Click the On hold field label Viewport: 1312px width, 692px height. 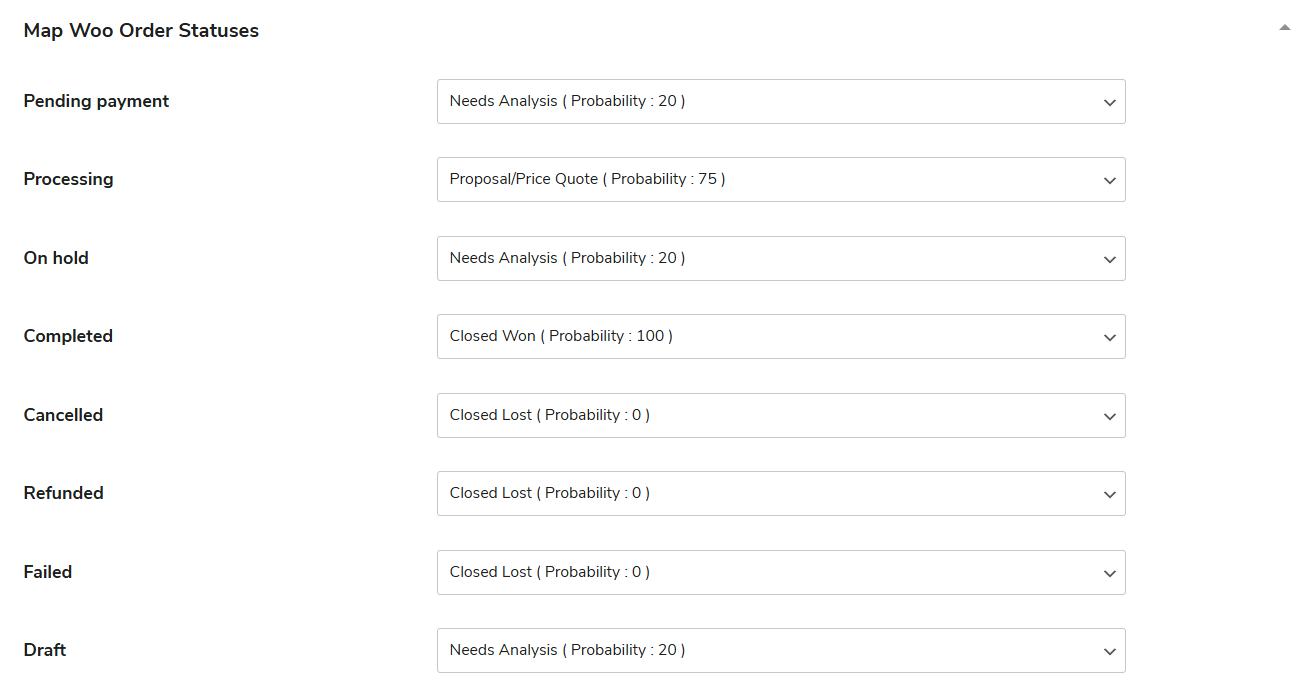[56, 258]
